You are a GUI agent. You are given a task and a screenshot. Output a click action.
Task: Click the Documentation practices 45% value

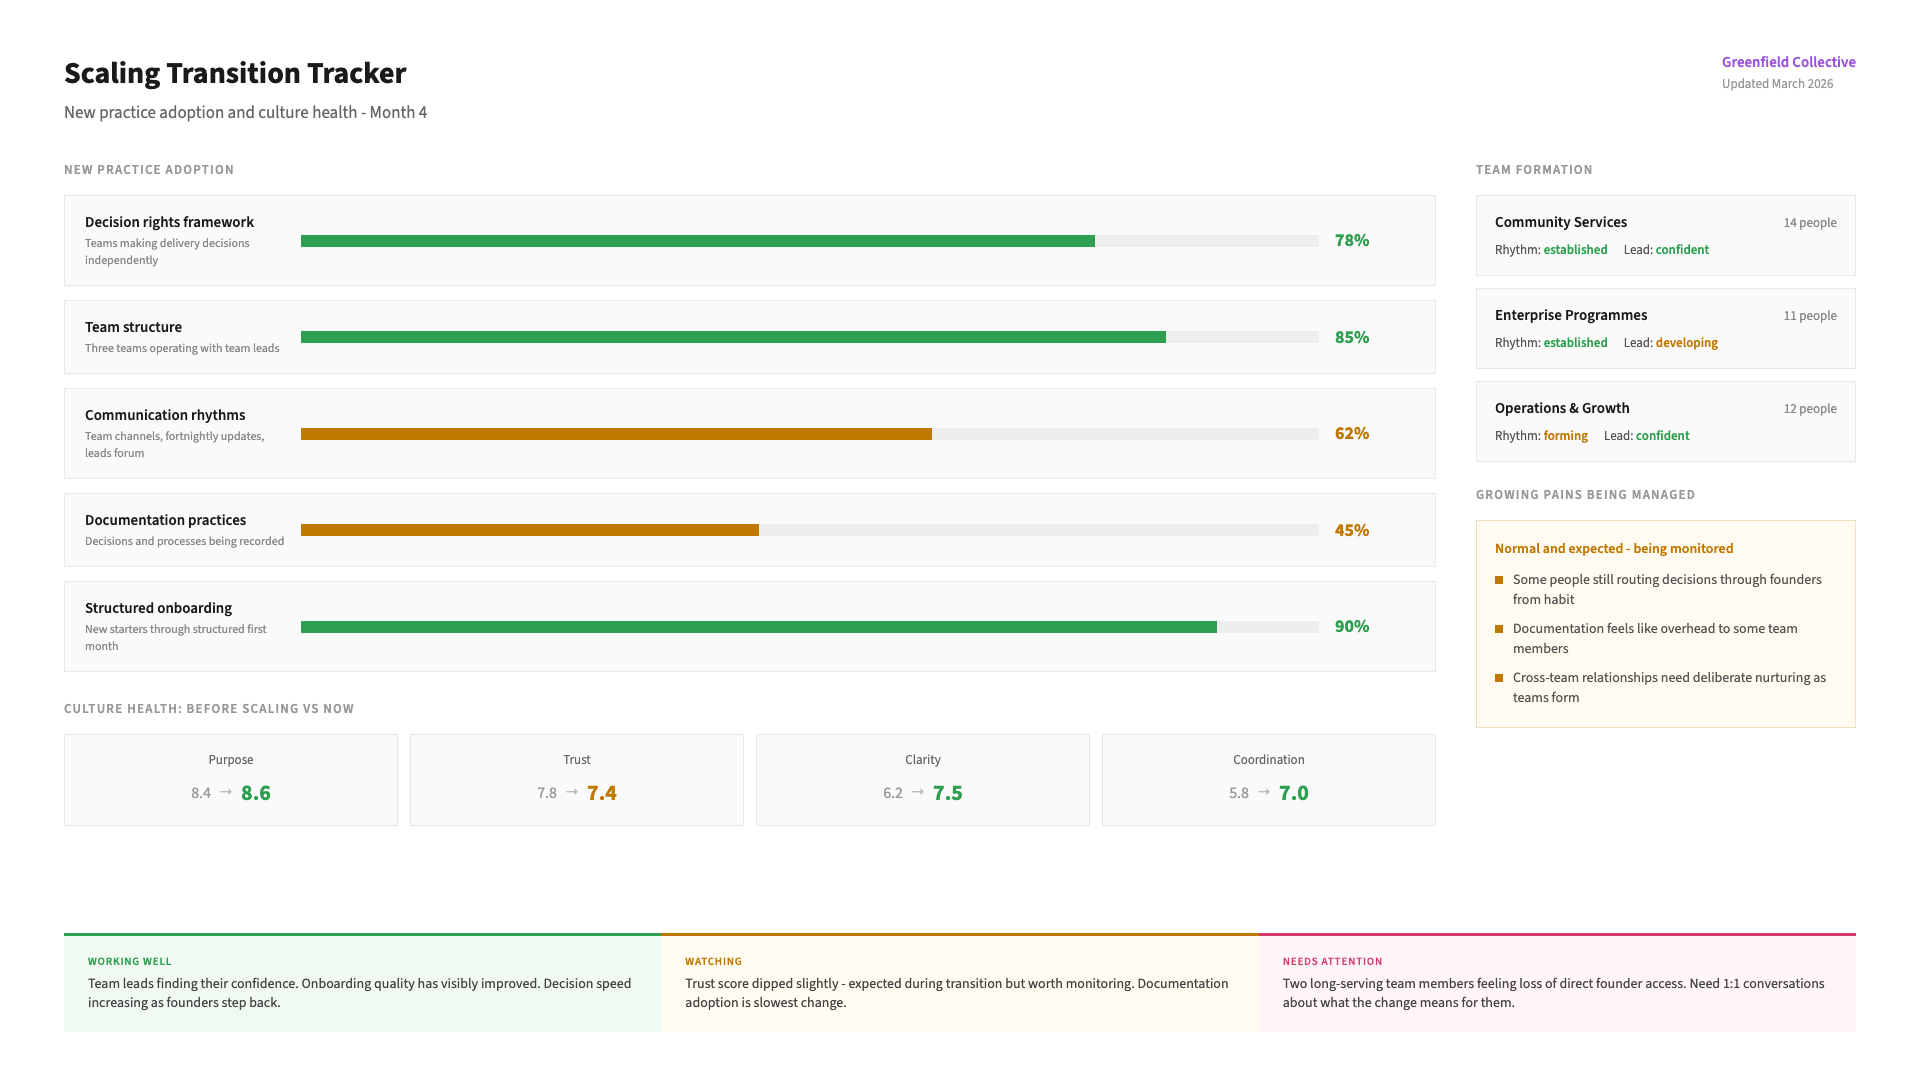click(x=1351, y=530)
